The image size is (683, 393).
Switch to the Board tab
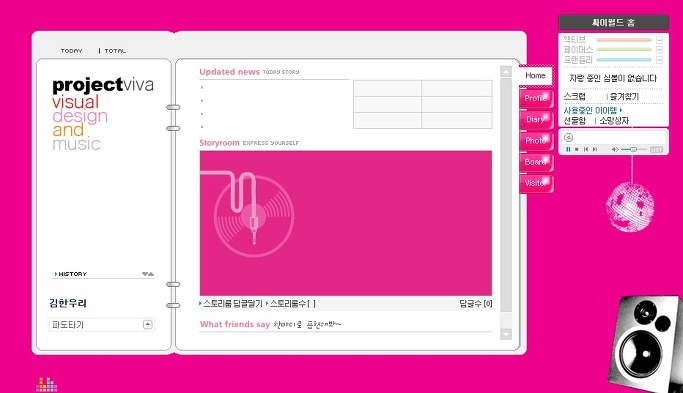(x=536, y=162)
